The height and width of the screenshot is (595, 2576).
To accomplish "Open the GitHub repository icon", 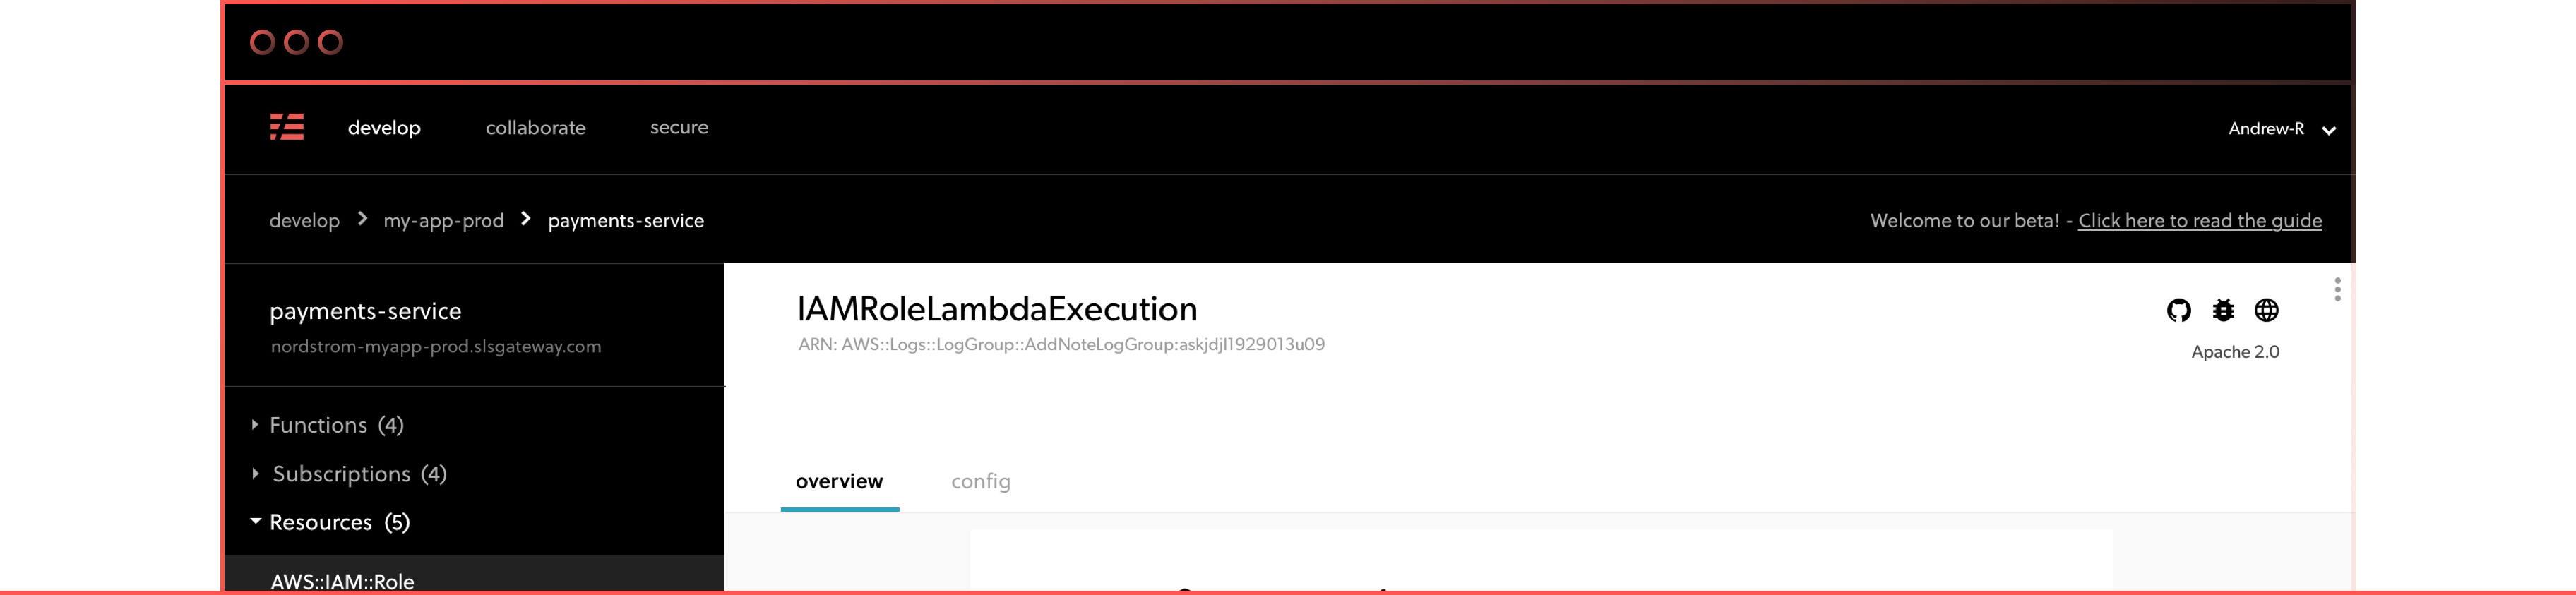I will tap(2178, 310).
